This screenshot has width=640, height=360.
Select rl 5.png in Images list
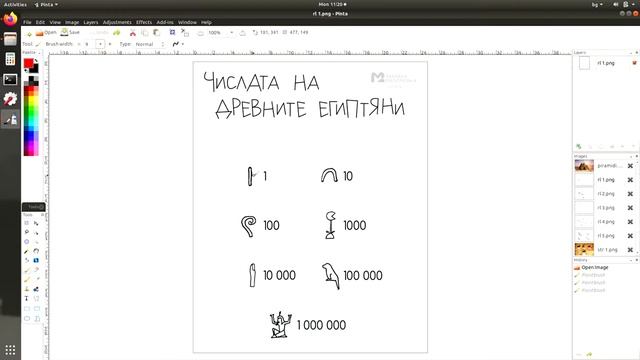click(606, 236)
